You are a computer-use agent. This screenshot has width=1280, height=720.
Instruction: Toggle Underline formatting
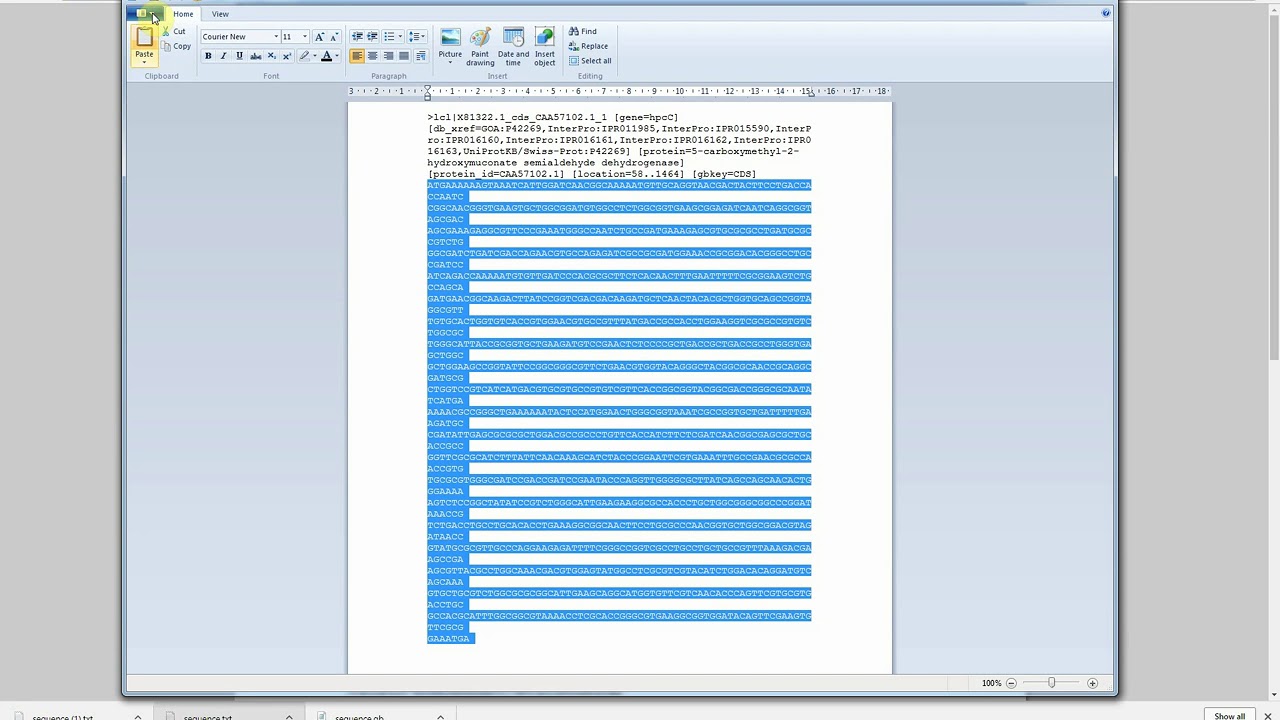[x=239, y=56]
